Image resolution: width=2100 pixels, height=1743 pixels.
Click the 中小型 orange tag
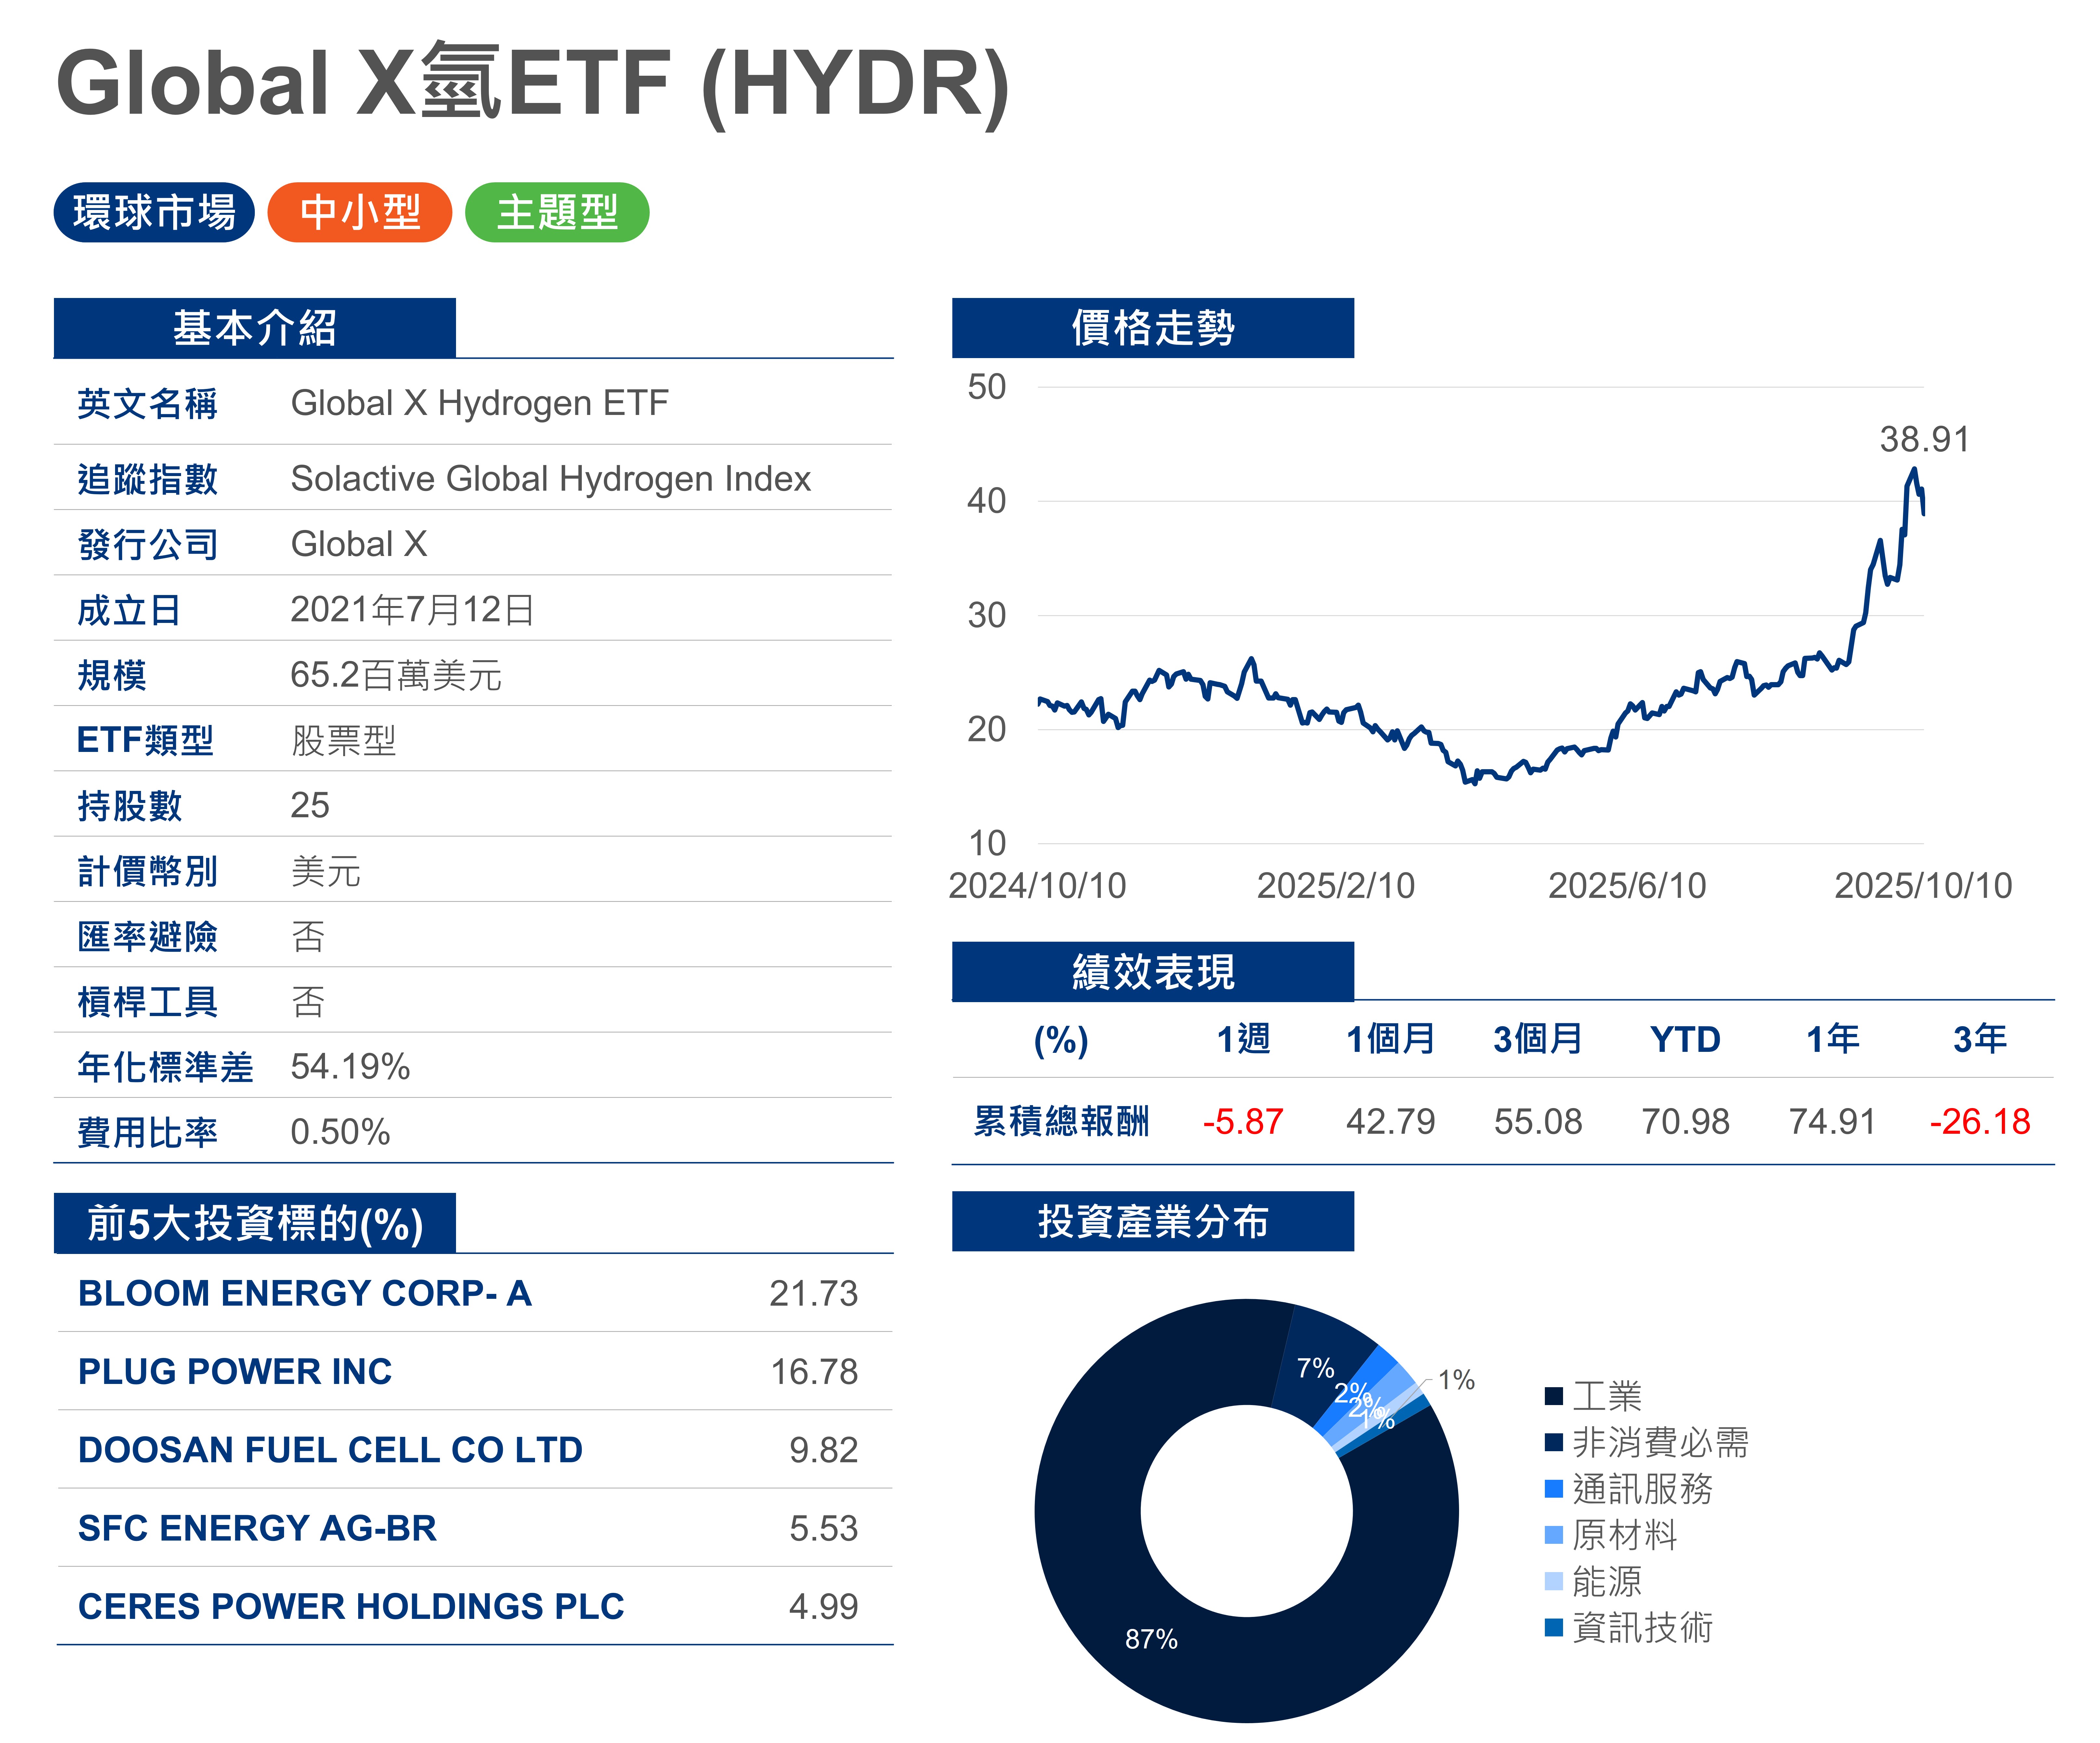(x=360, y=212)
